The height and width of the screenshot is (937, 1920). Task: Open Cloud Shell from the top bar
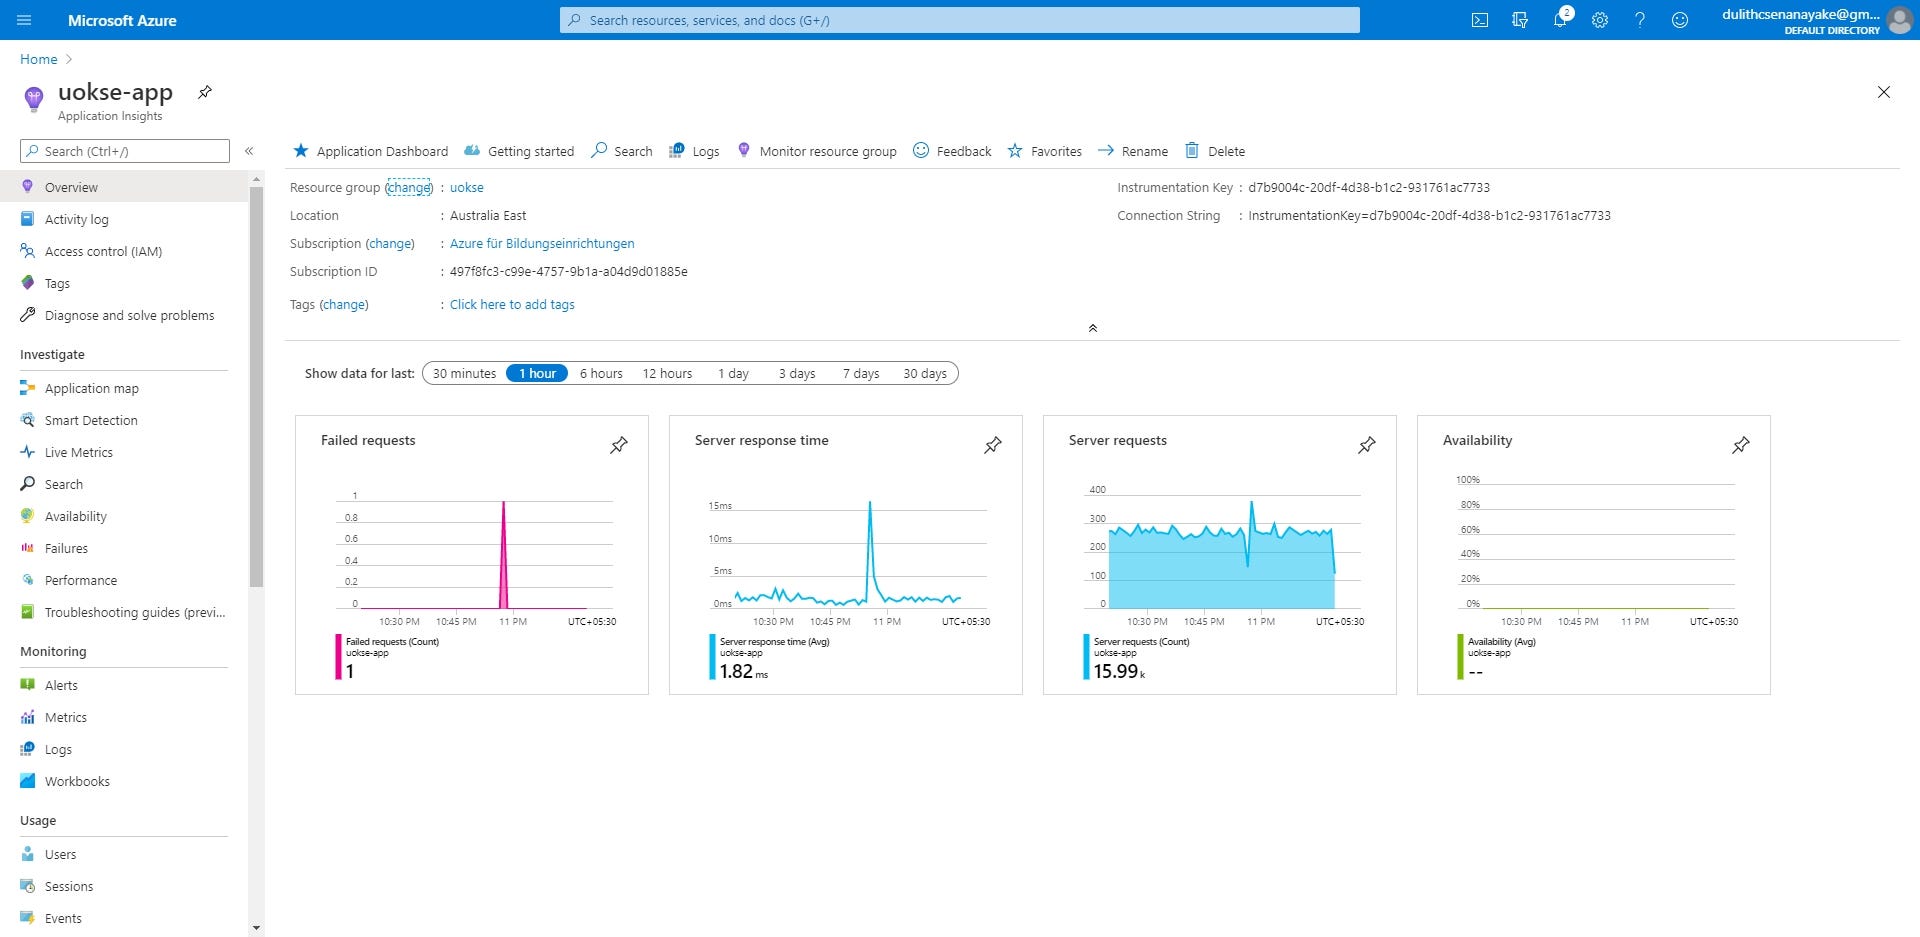click(1480, 20)
